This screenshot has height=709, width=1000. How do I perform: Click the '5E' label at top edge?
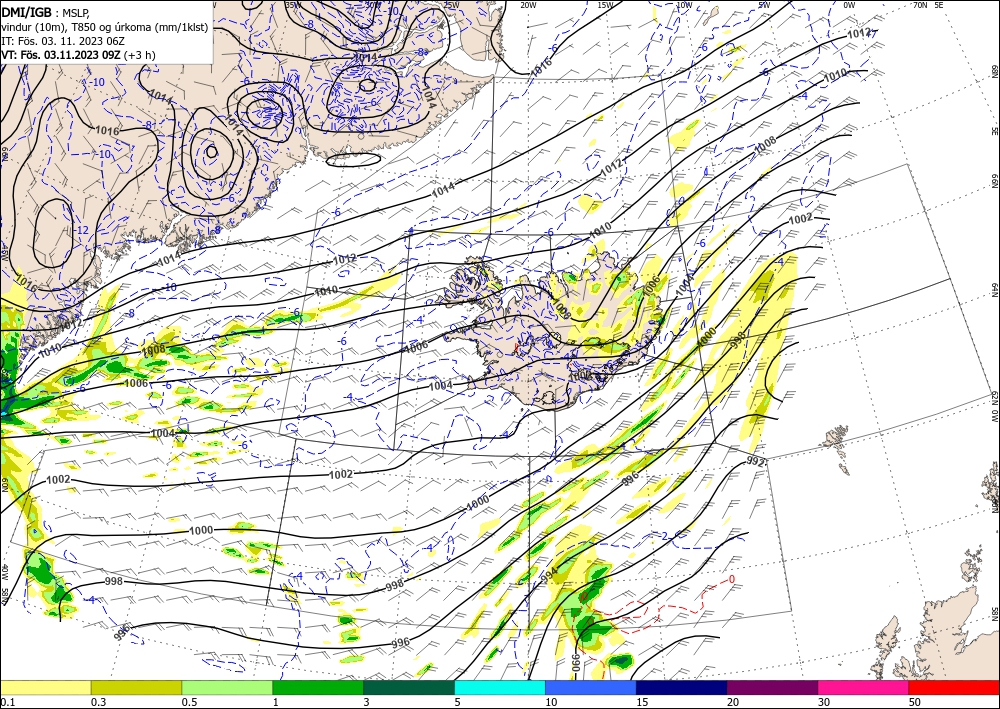pyautogui.click(x=939, y=5)
